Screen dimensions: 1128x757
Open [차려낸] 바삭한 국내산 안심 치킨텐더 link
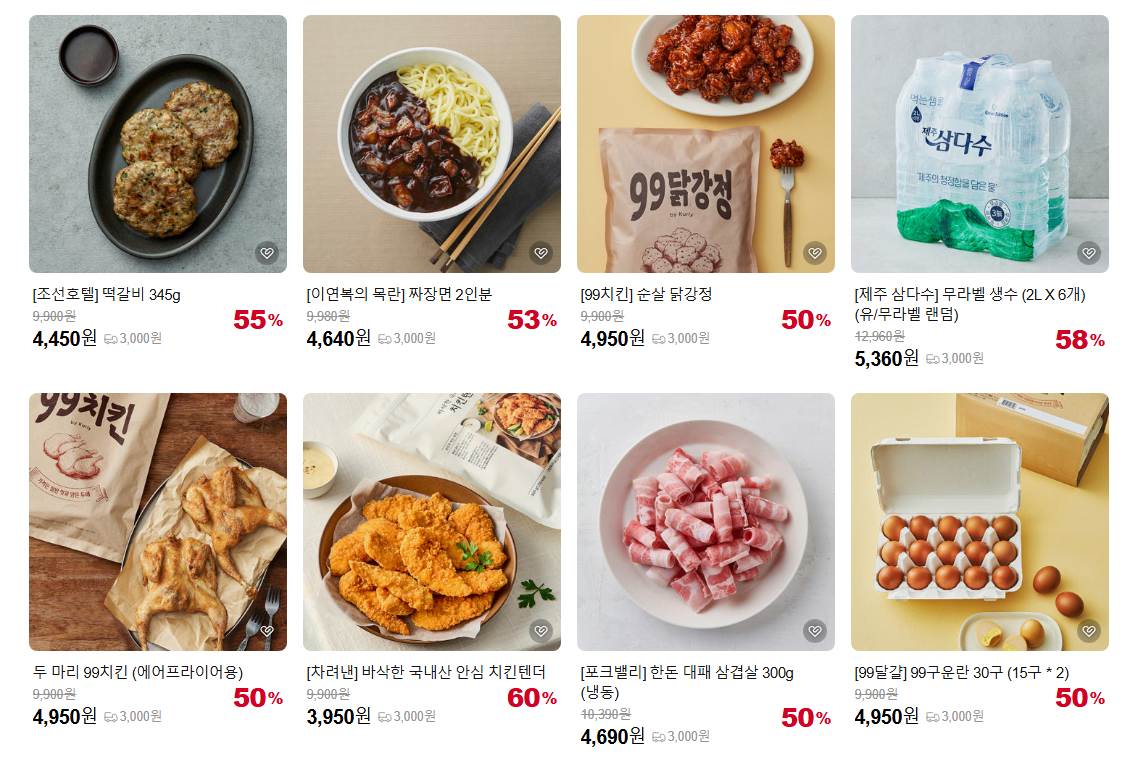pos(426,672)
